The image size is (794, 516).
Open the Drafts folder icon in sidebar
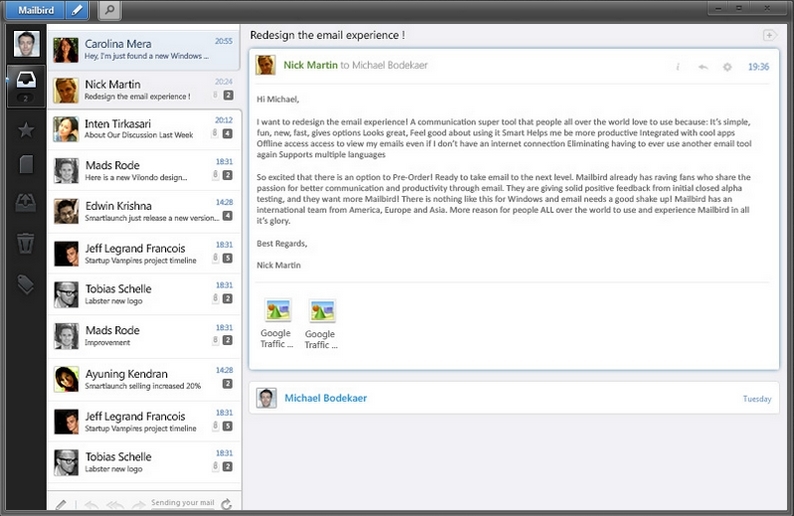(x=26, y=165)
